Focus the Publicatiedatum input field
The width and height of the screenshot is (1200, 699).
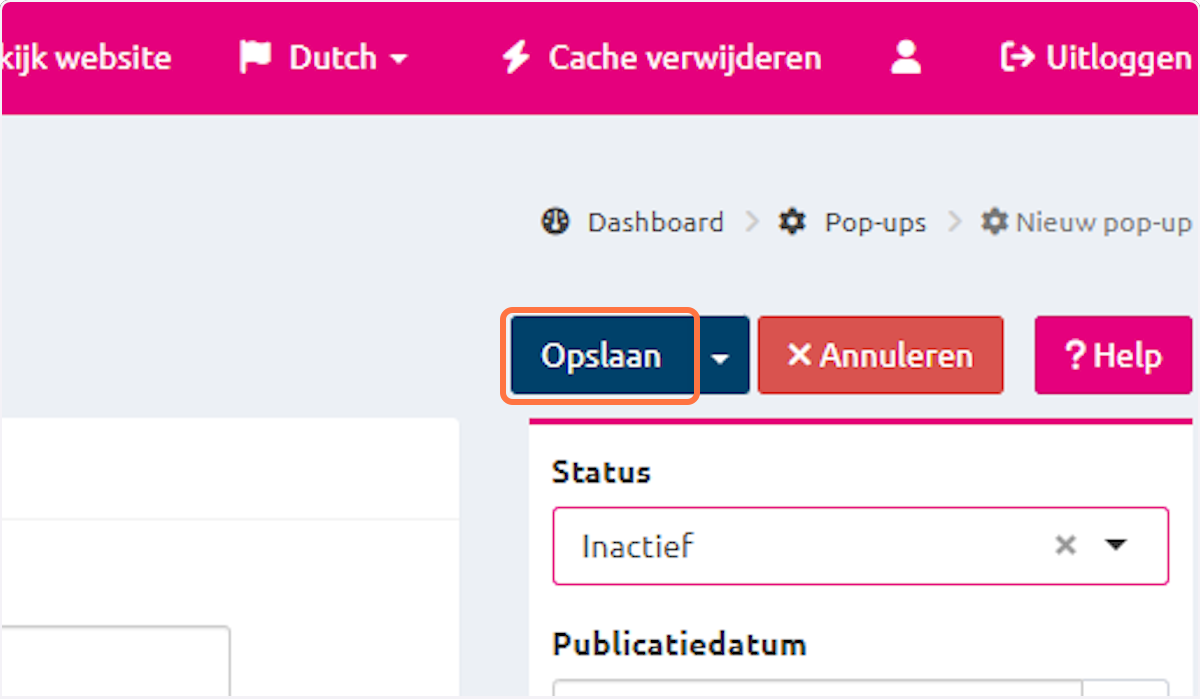(815, 689)
